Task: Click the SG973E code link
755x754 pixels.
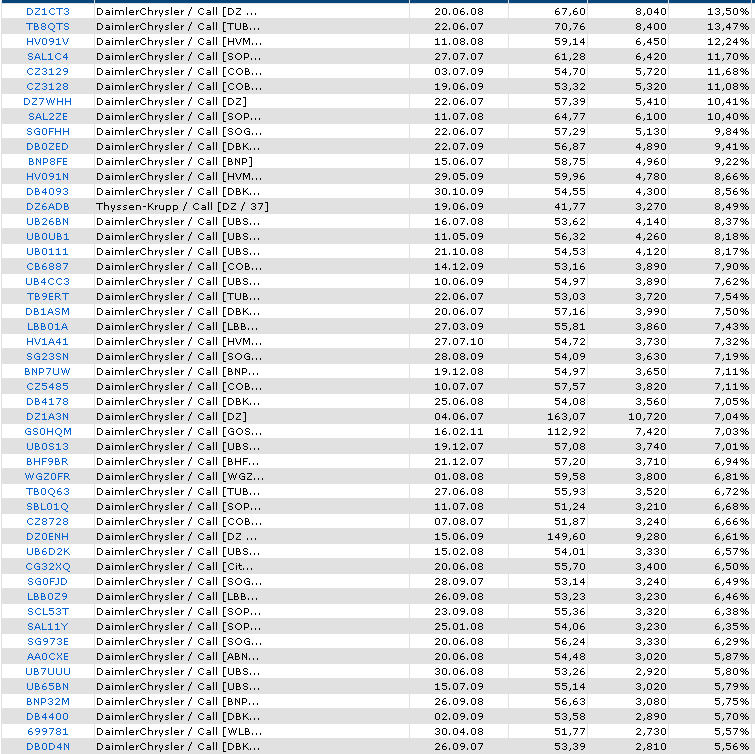Action: coord(48,641)
